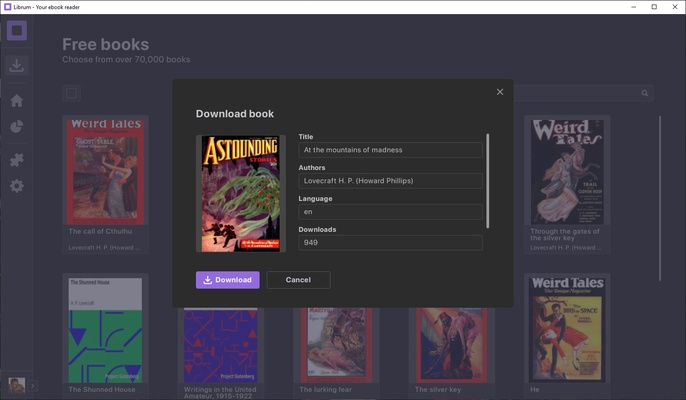686x400 pixels.
Task: Open the 'He' Weird Tales book cover
Action: [x=567, y=330]
